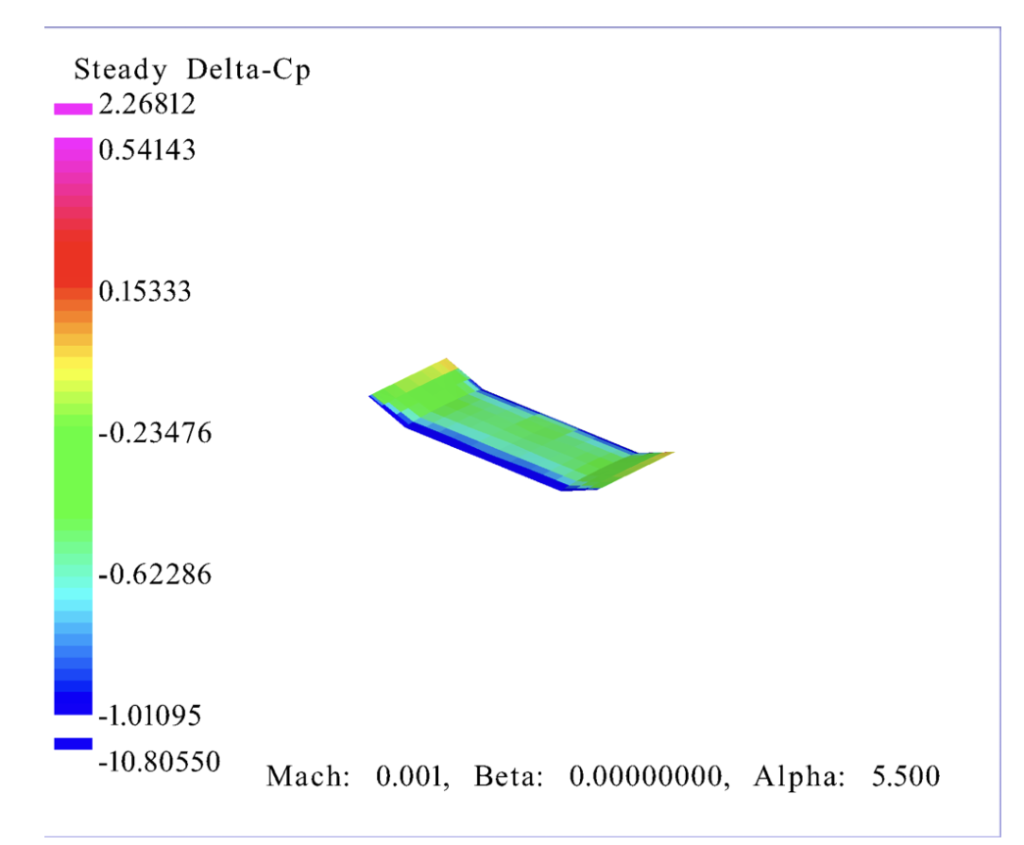Click the -1.01095 legend label
The width and height of the screenshot is (1024, 845).
click(154, 716)
